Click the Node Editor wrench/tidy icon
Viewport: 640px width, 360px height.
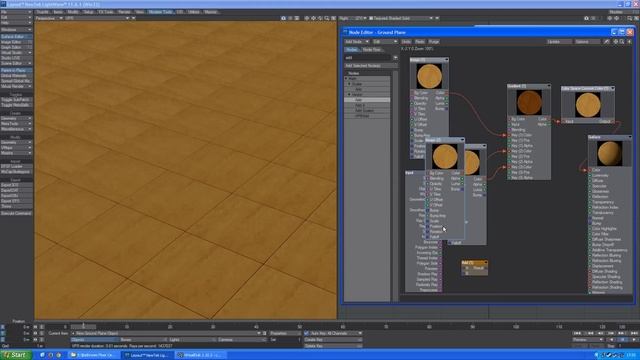point(607,42)
